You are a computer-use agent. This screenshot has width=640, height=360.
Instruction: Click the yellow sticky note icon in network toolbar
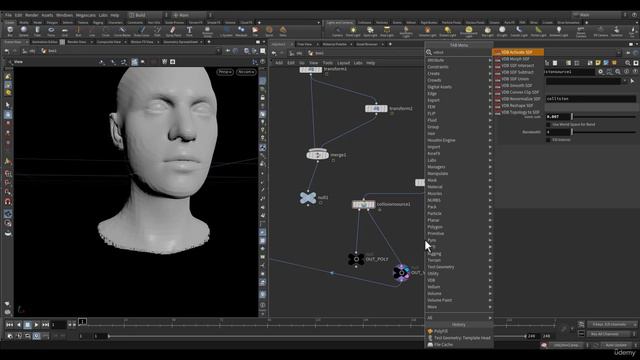coord(598,63)
